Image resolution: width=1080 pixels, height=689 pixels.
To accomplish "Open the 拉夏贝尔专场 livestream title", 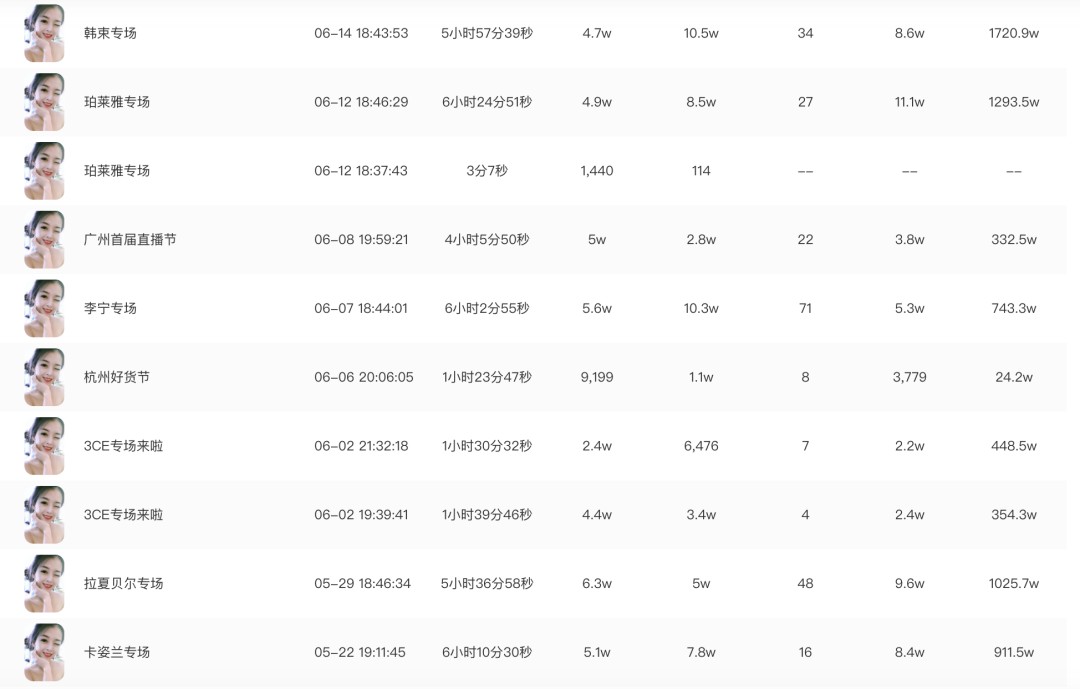I will tap(123, 584).
